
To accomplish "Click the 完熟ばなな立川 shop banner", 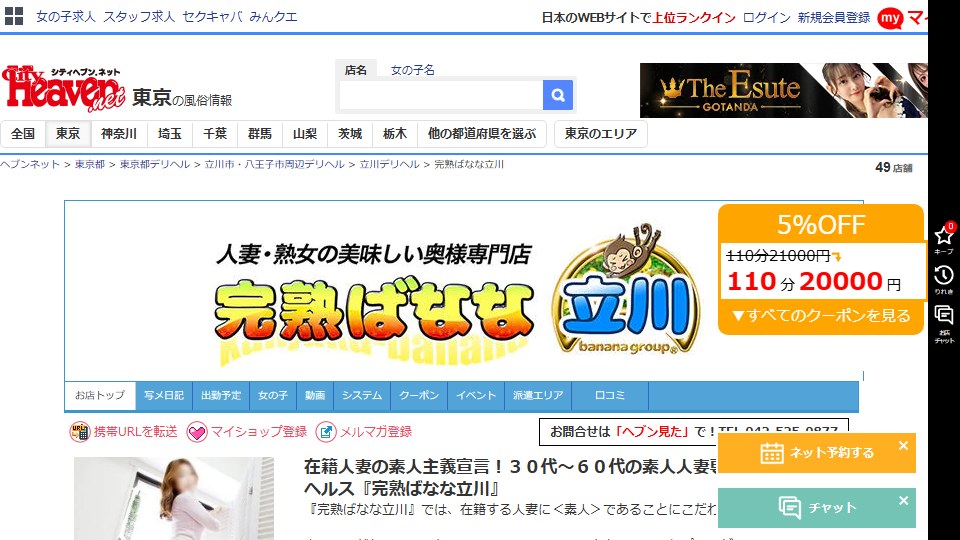I will point(463,291).
